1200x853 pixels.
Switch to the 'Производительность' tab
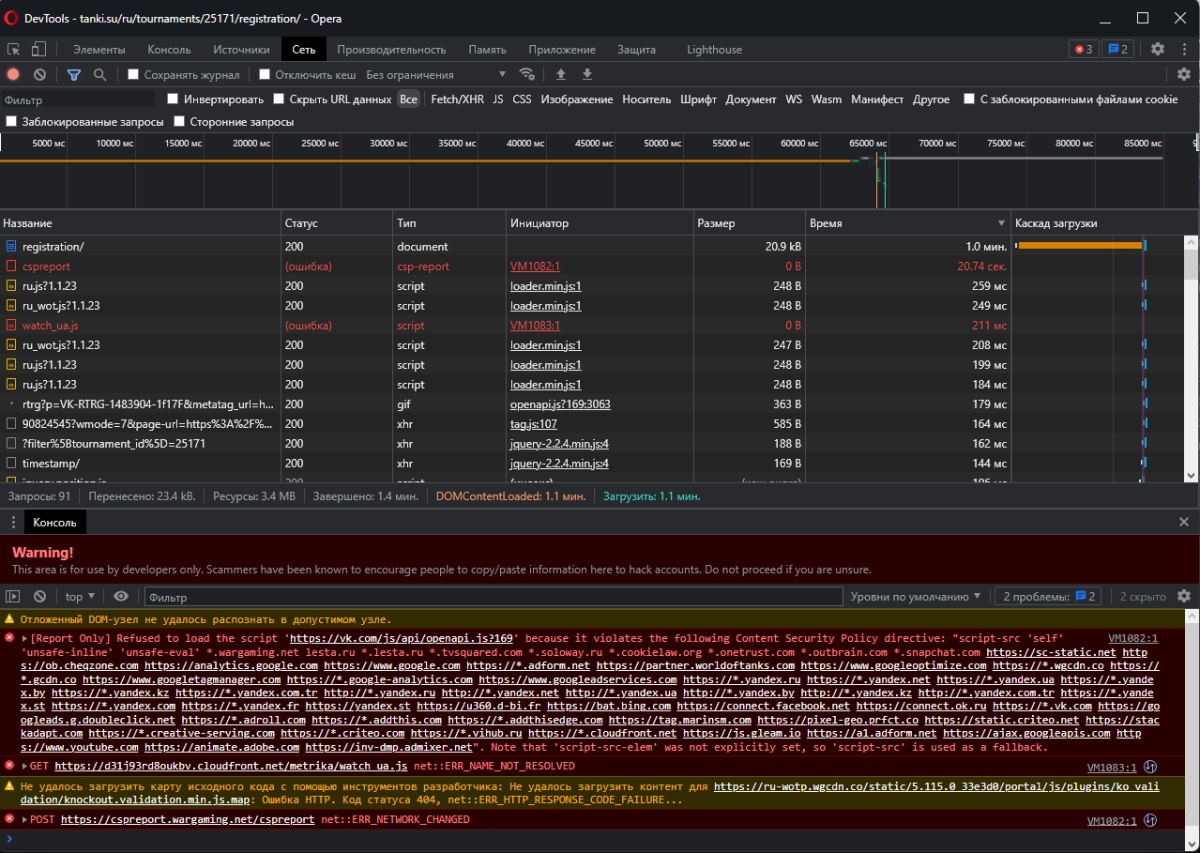pyautogui.click(x=391, y=49)
